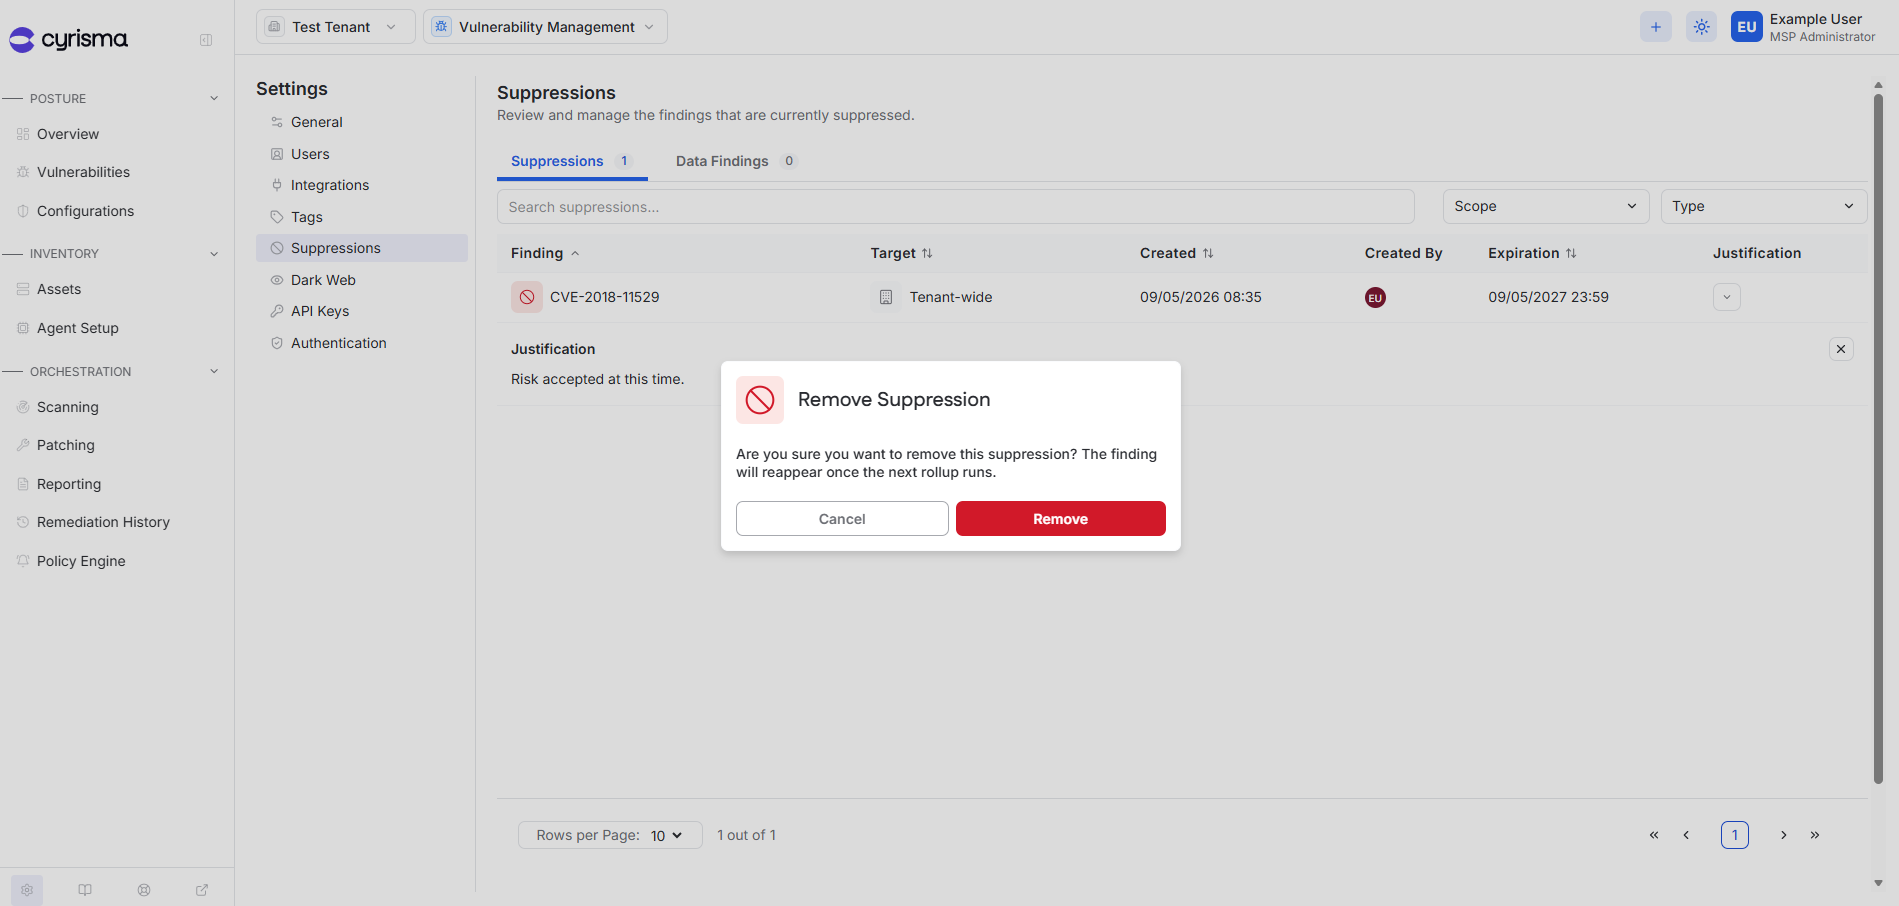
Task: Toggle the light theme sun icon
Action: [1702, 27]
